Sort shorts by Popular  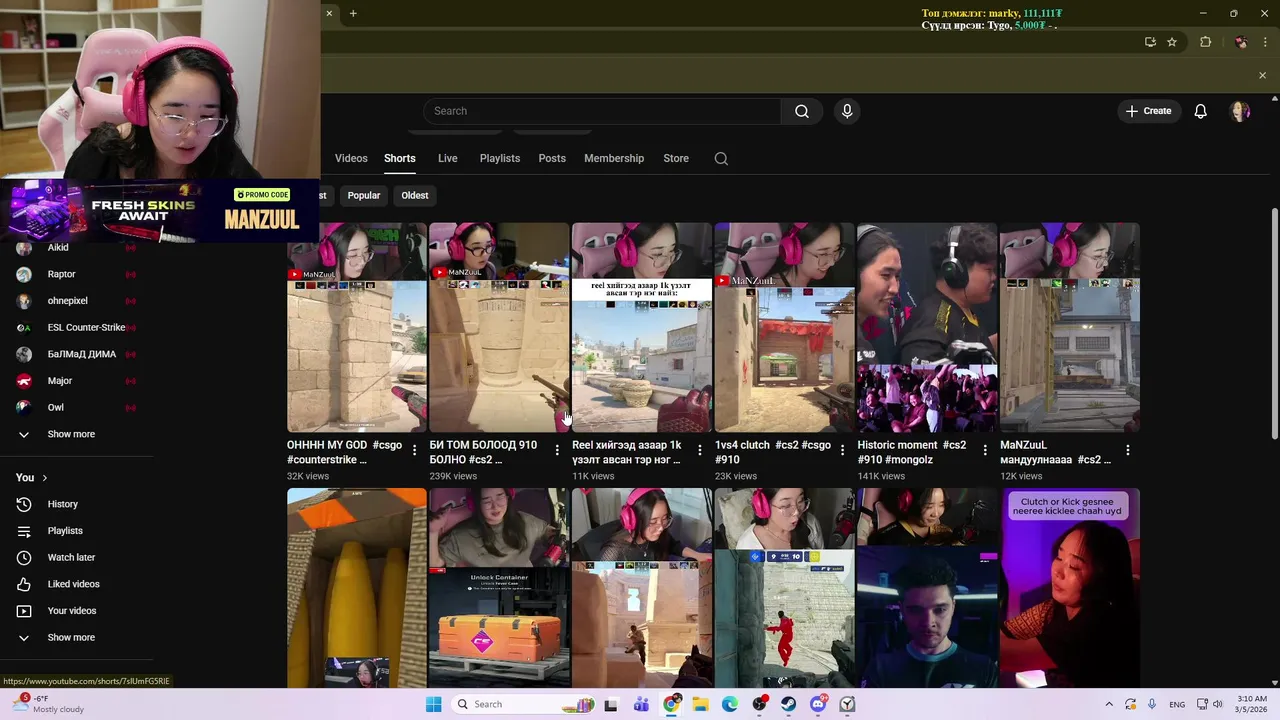364,195
